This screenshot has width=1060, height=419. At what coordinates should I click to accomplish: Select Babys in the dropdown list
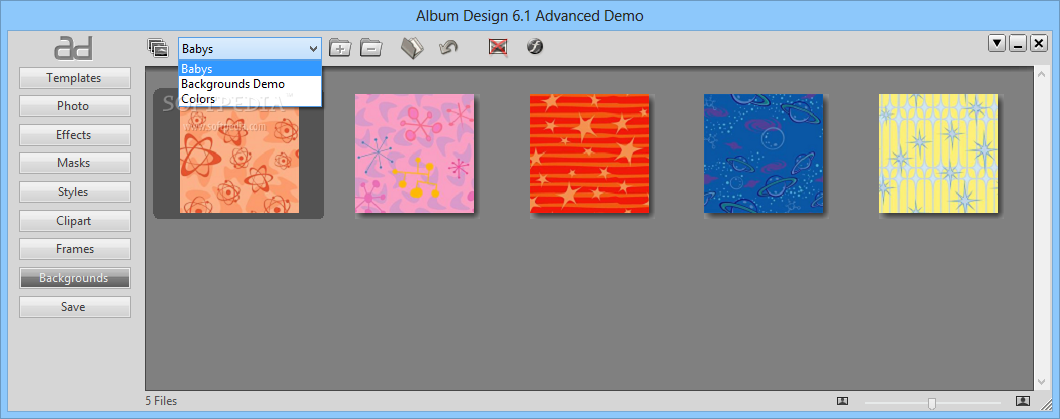click(x=250, y=68)
